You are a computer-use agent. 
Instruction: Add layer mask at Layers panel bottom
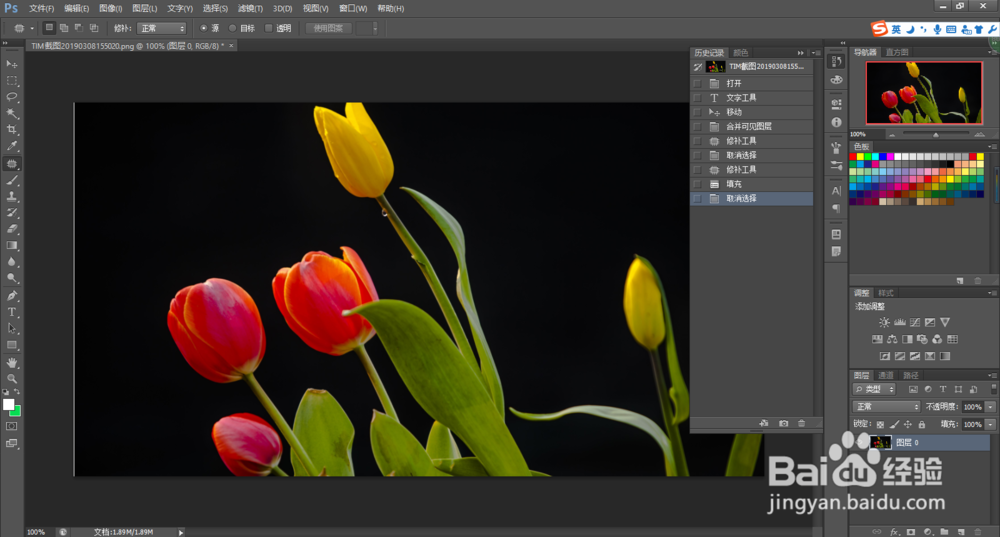(x=911, y=531)
